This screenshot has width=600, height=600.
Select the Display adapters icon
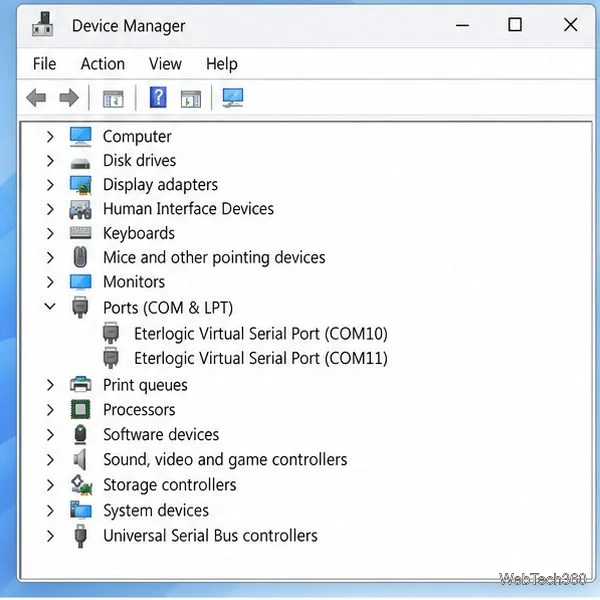pos(80,185)
